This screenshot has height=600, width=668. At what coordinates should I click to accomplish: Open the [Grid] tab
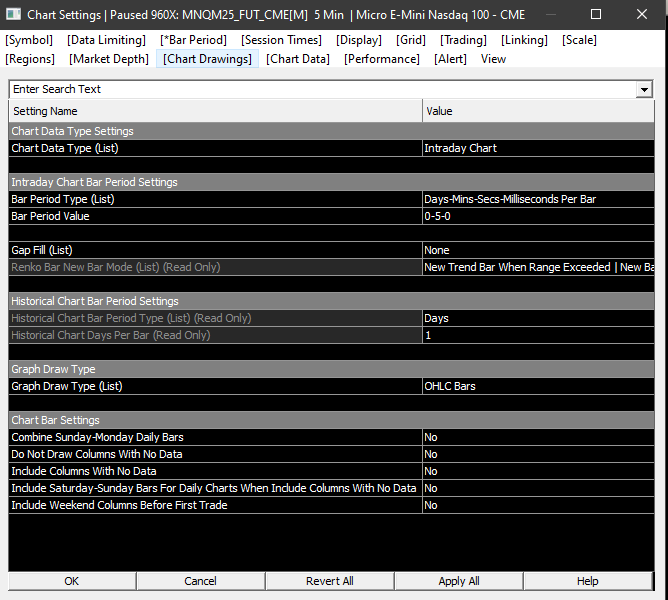click(x=411, y=40)
